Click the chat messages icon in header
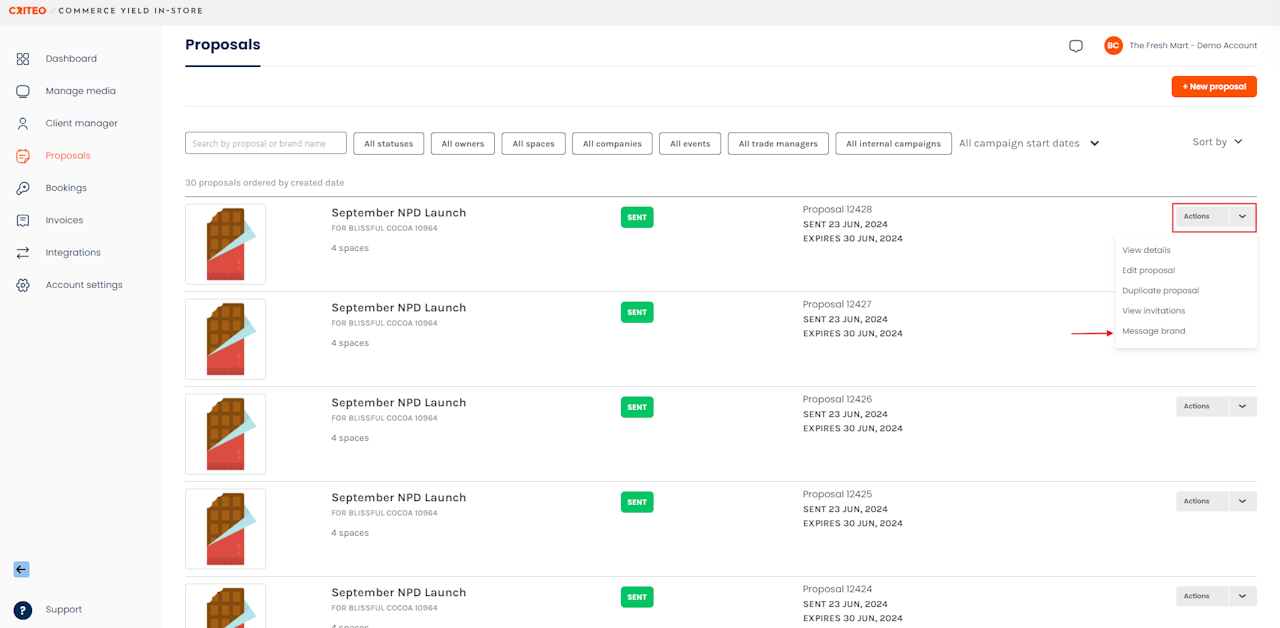 (x=1076, y=46)
